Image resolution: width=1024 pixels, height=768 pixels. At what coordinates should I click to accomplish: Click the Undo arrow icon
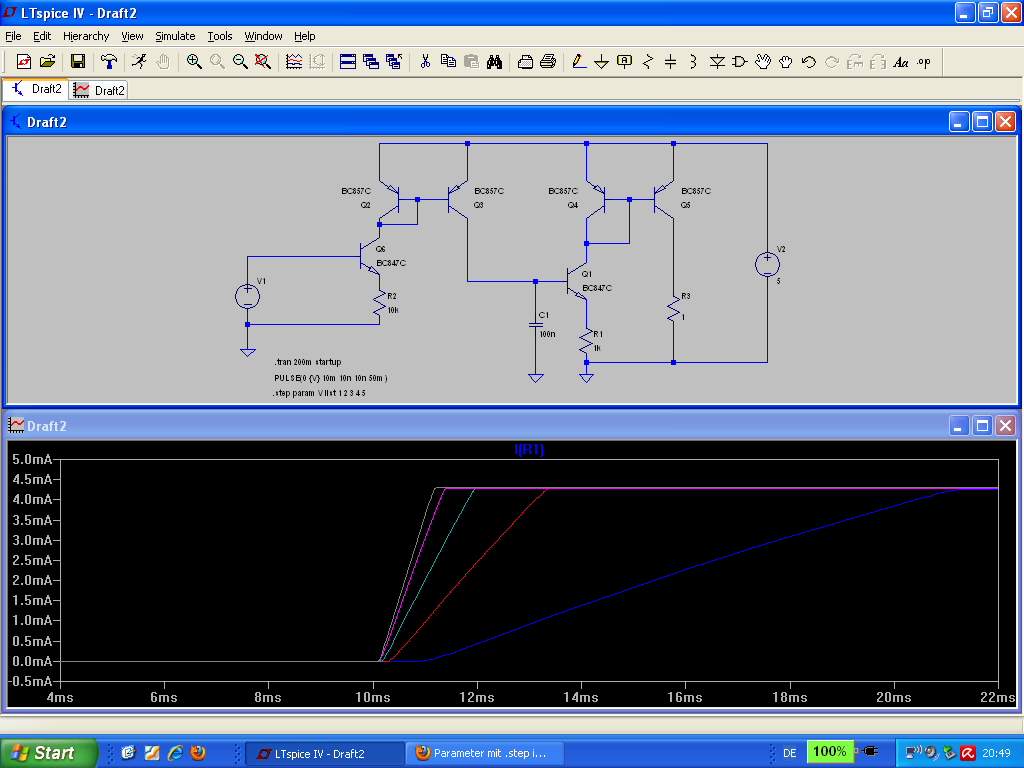coord(808,62)
